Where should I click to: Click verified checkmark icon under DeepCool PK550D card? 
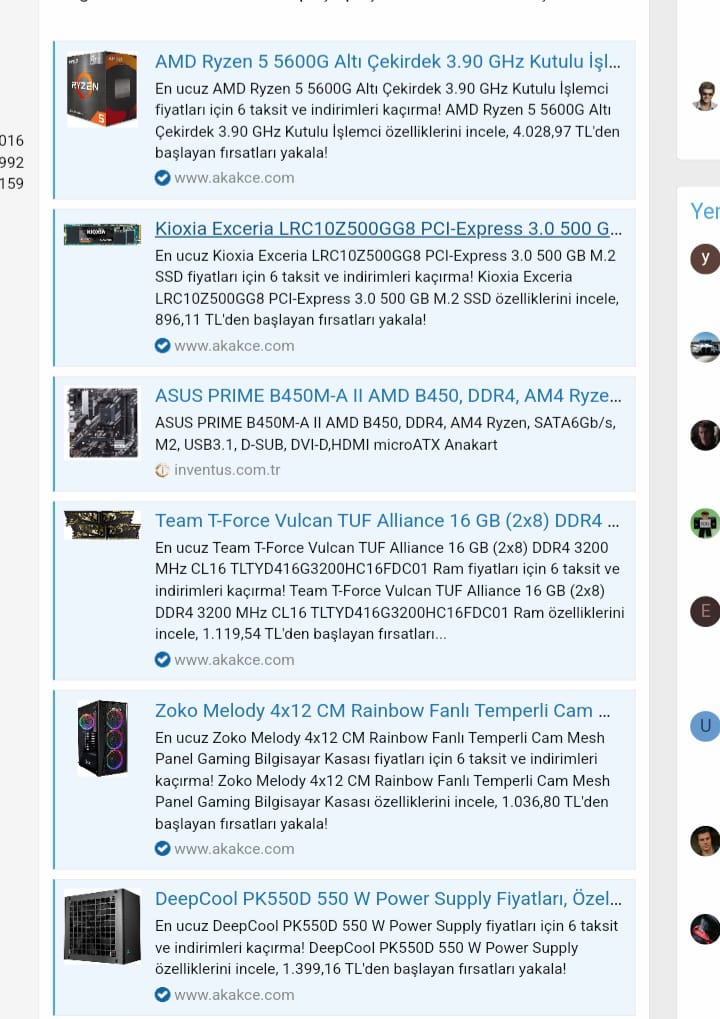[162, 995]
